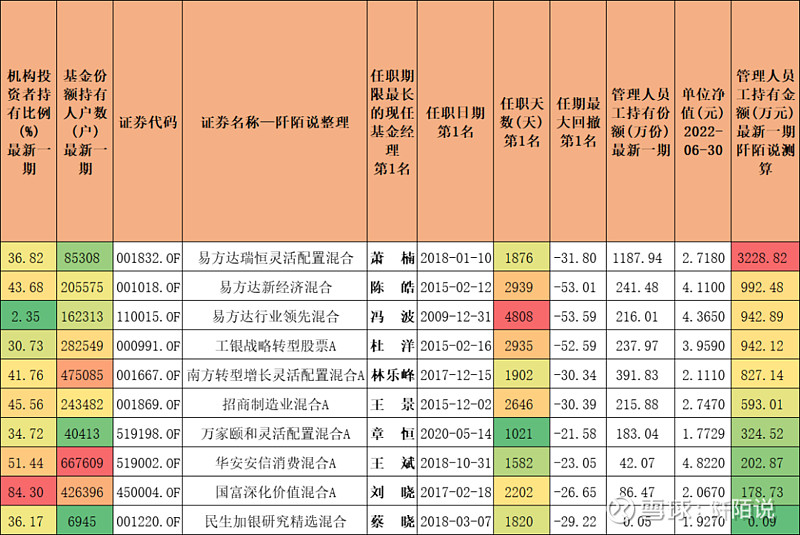Select appointment date 2018-01-10
The image size is (800, 535).
[456, 258]
